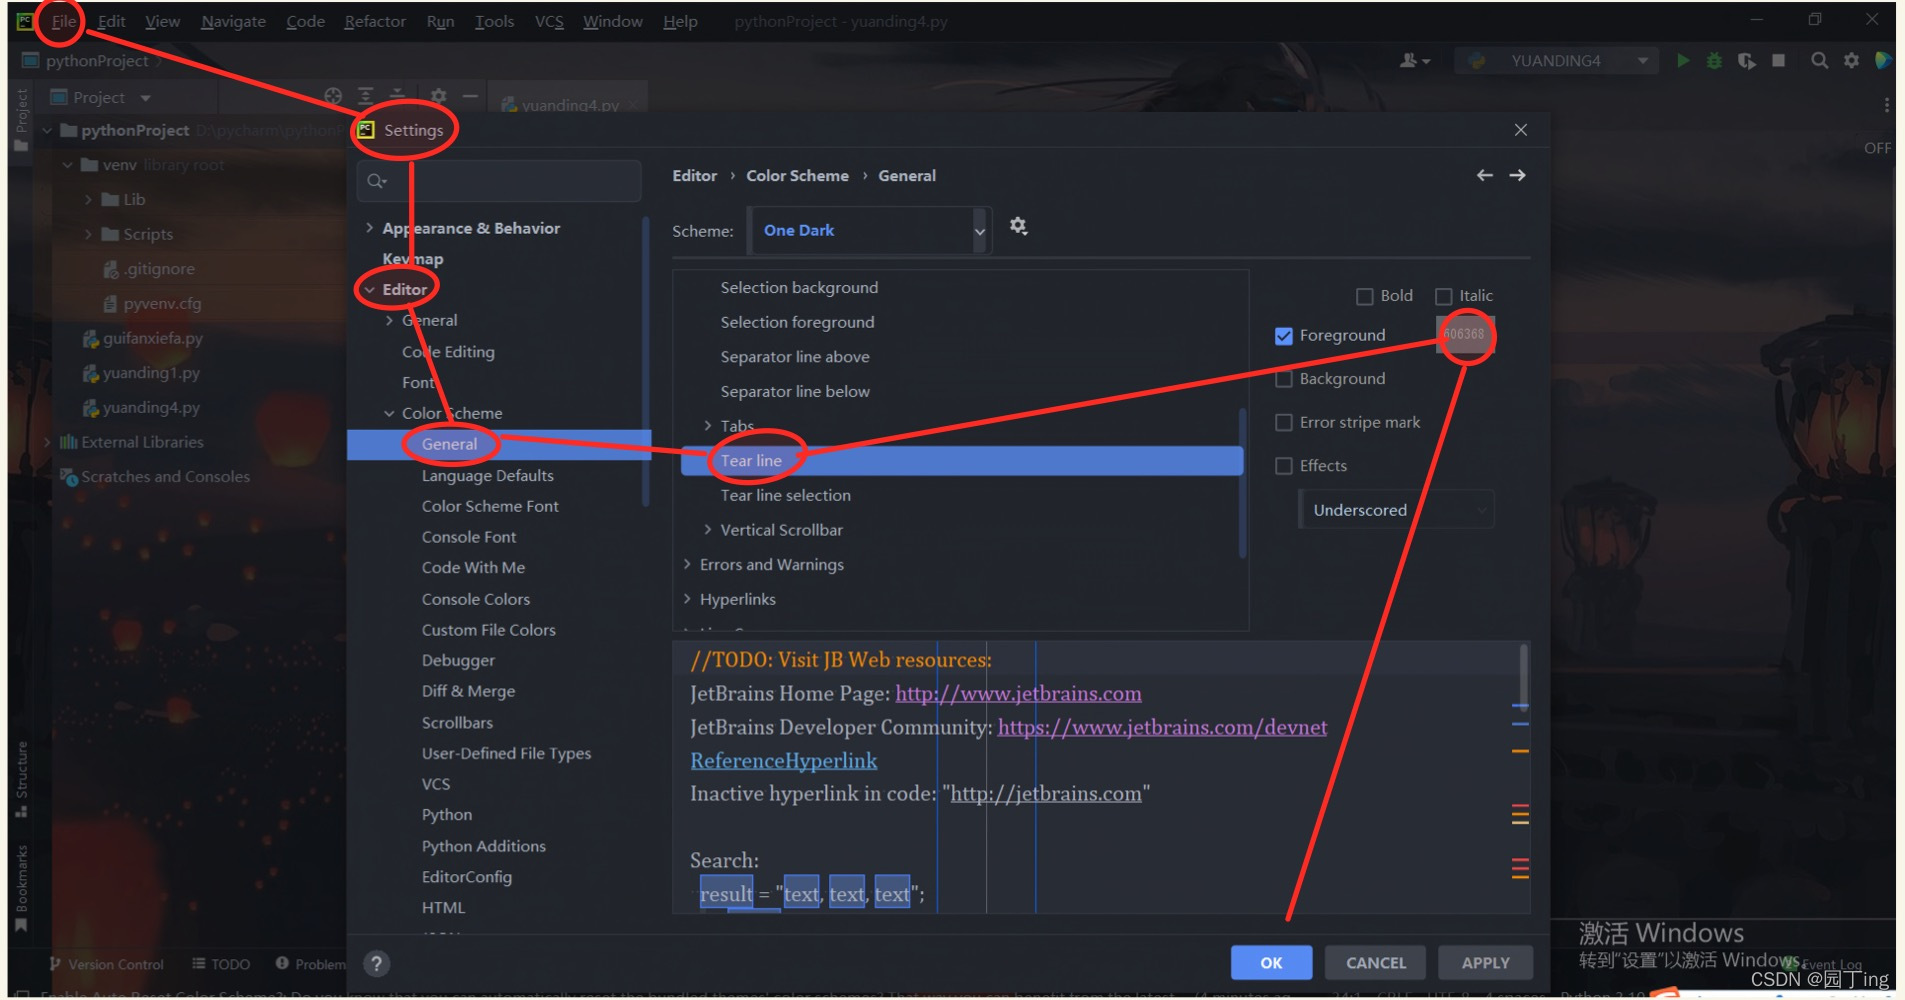The height and width of the screenshot is (1000, 1905).
Task: Click Expand All in Project panel
Action: [366, 97]
